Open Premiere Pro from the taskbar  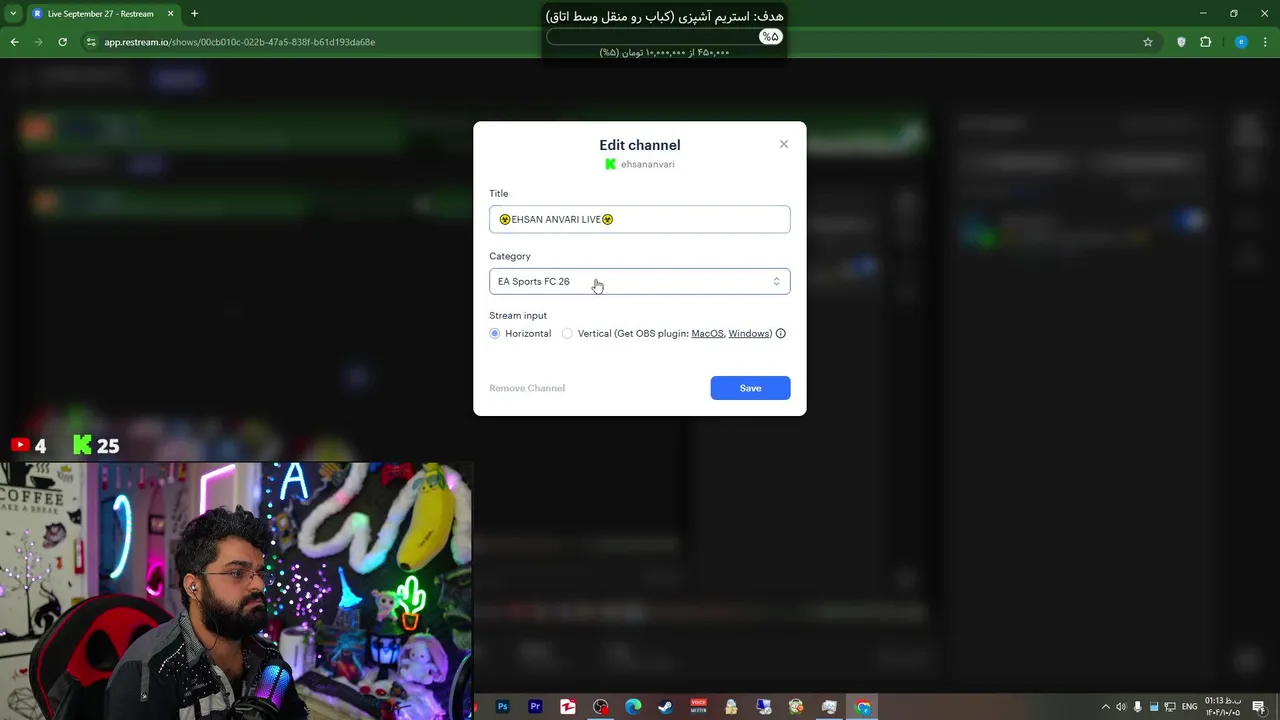[535, 707]
